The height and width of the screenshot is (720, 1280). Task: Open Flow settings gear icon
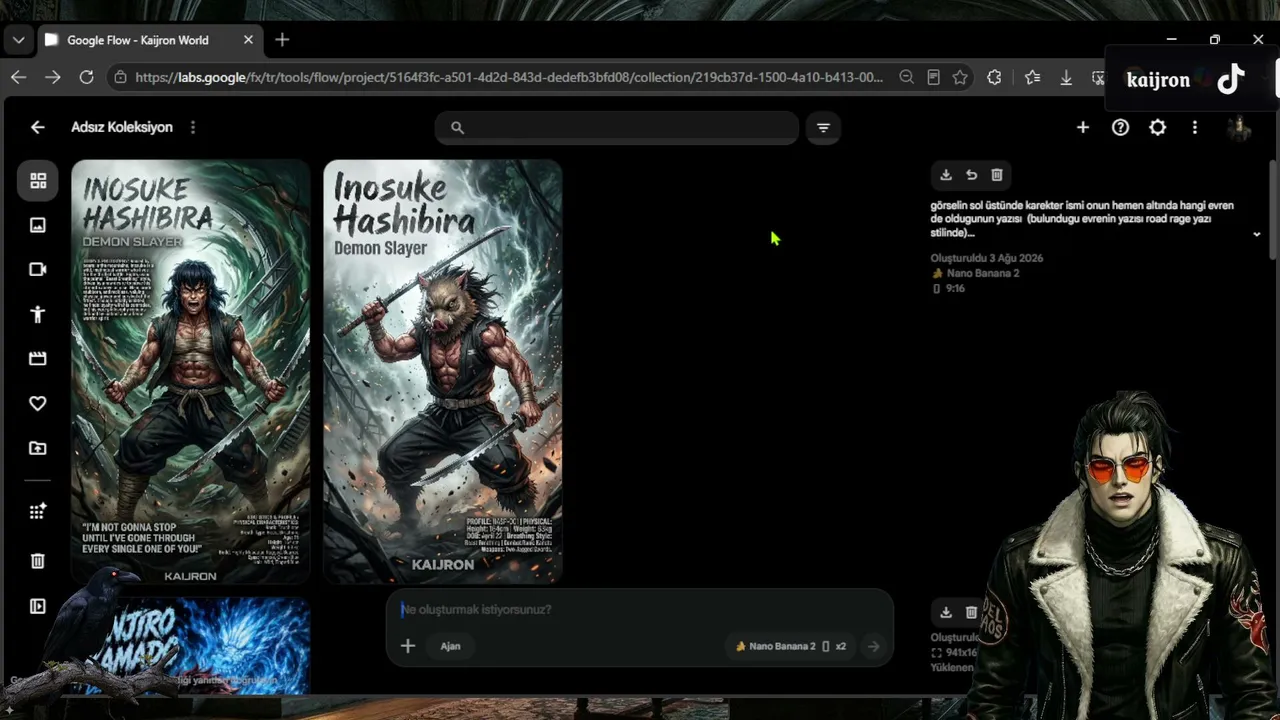click(1157, 127)
